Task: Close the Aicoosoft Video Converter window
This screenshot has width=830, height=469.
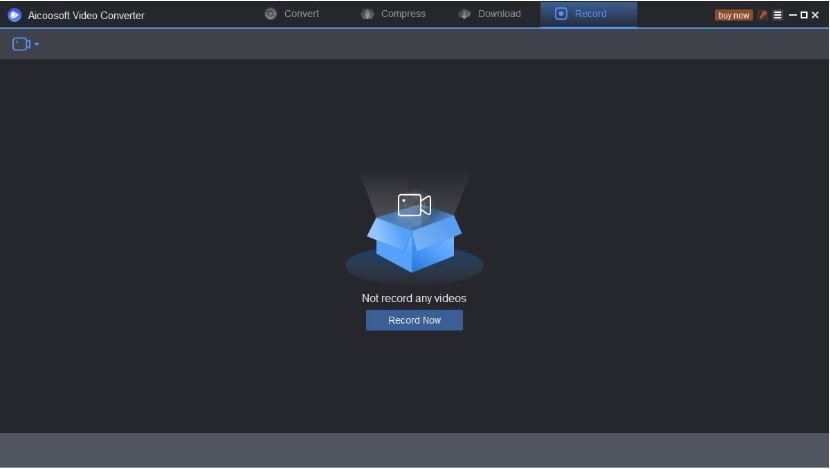Action: pyautogui.click(x=816, y=15)
